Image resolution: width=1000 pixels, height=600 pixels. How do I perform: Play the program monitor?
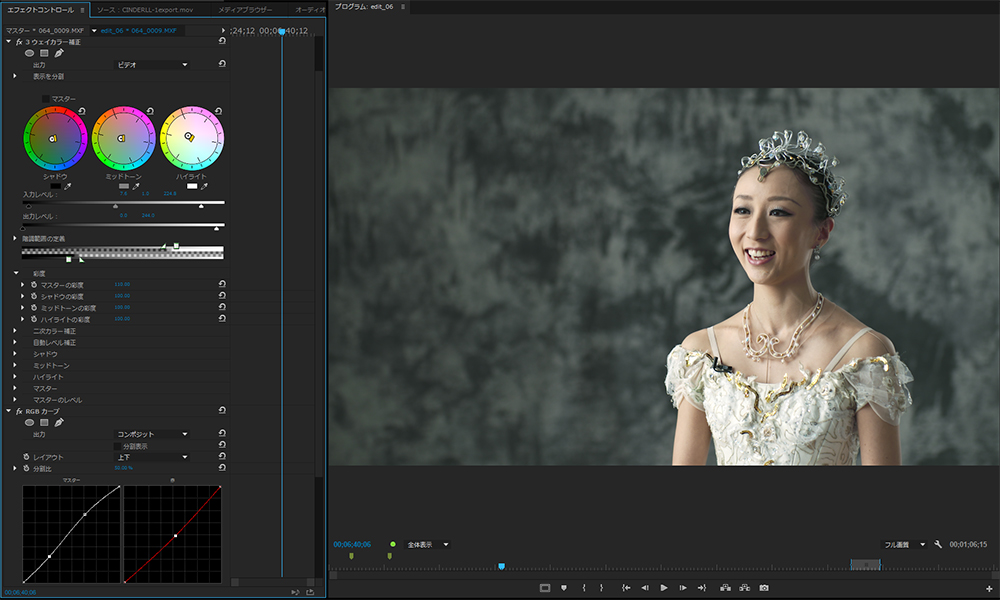[x=664, y=587]
